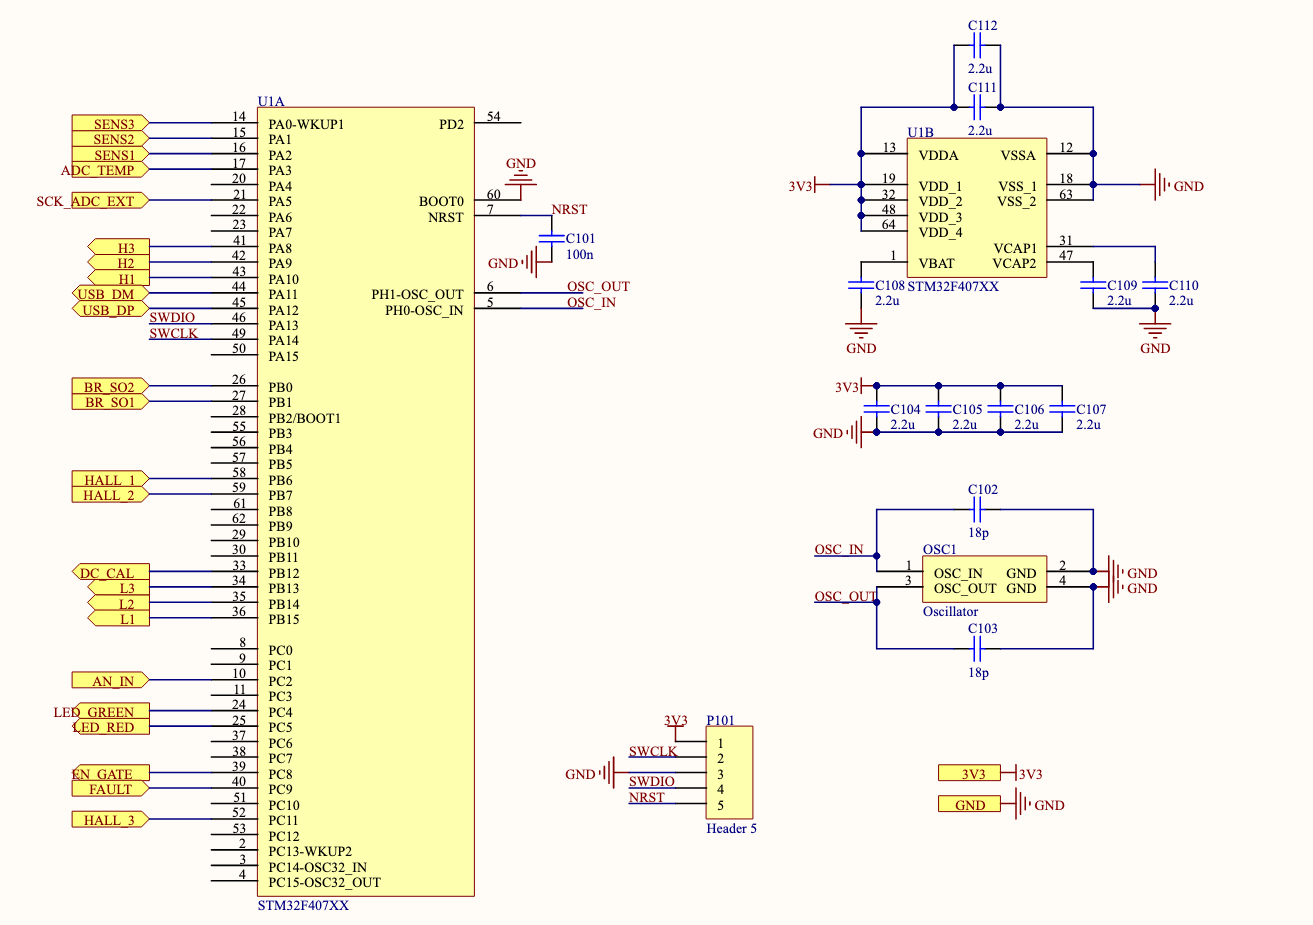Screen dimensions: 1313x925
Task: Click the DC_CAL port on PB12
Action: coord(110,573)
